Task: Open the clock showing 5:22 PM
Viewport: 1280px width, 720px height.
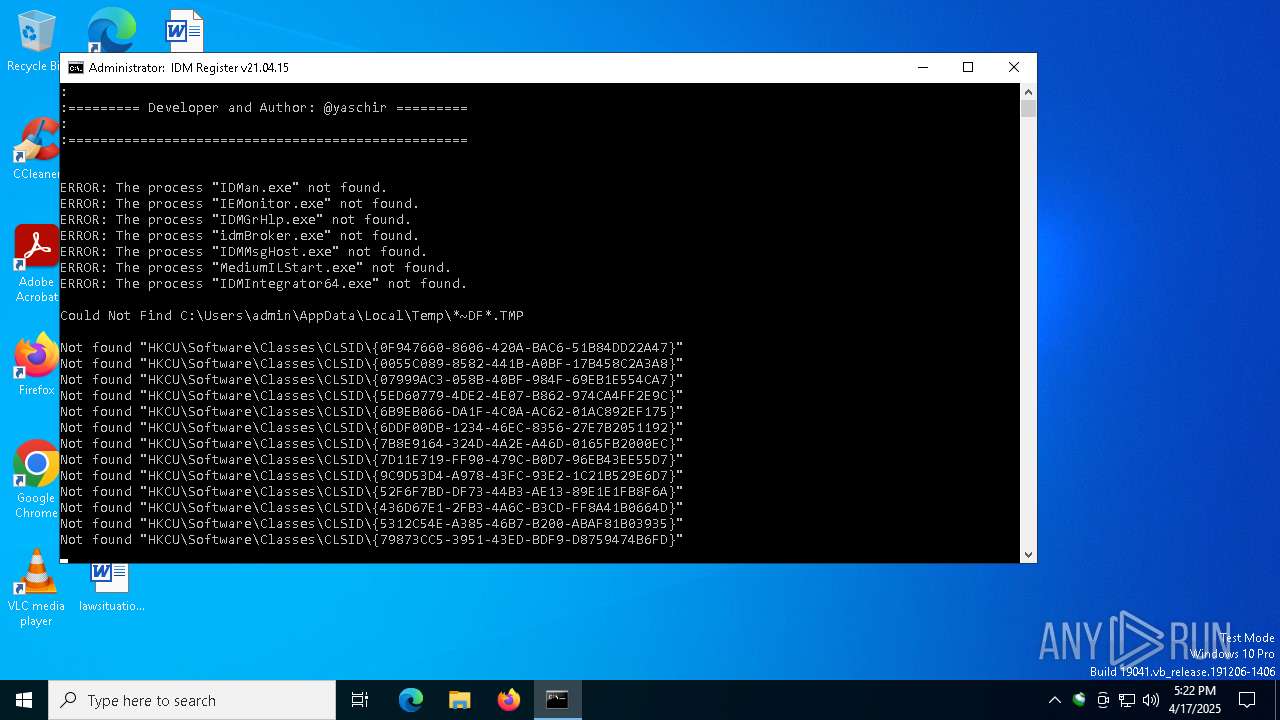Action: [x=1194, y=700]
